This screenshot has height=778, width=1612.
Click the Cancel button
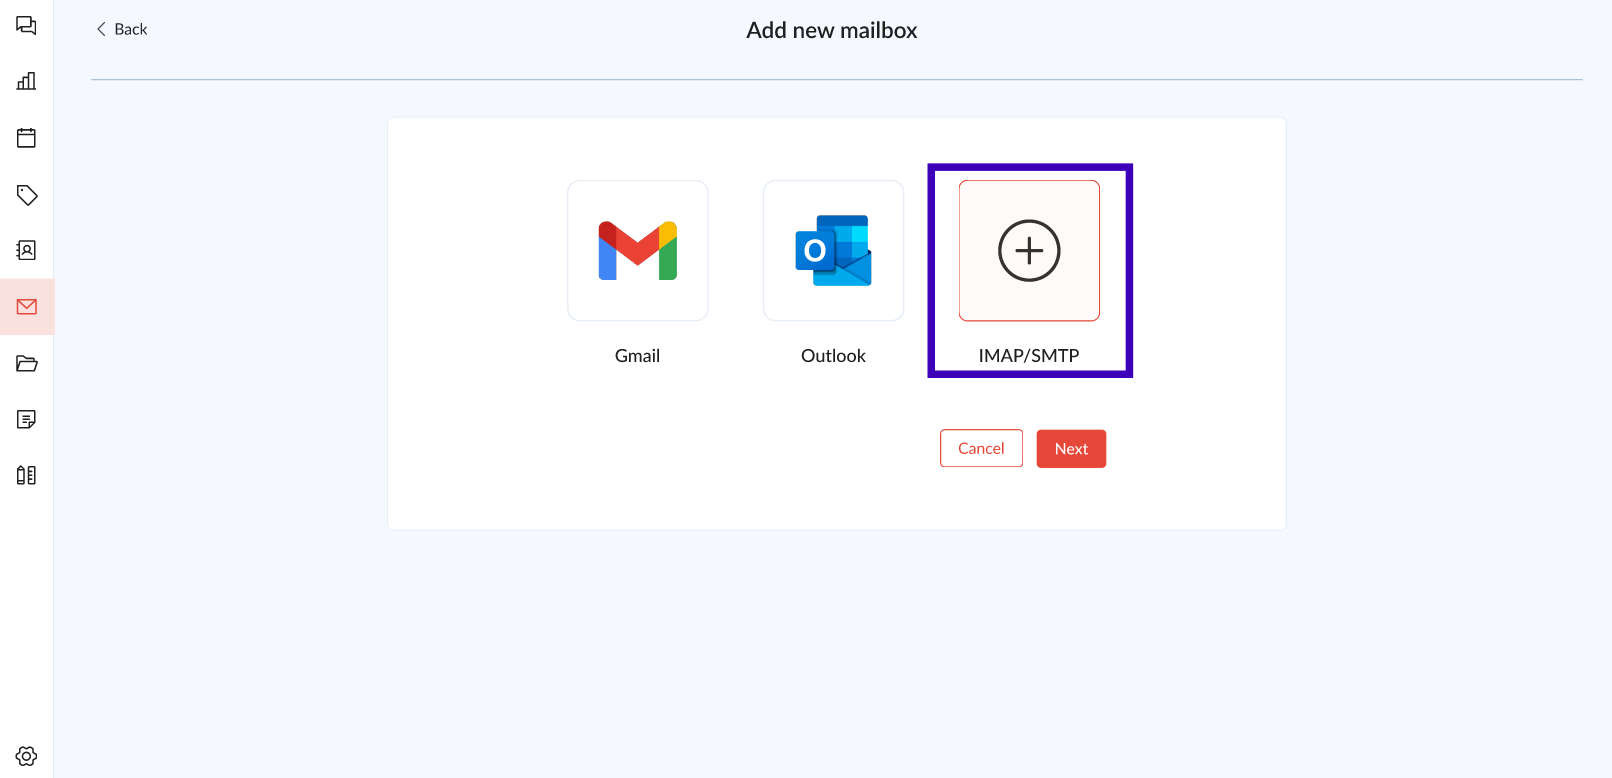point(981,448)
